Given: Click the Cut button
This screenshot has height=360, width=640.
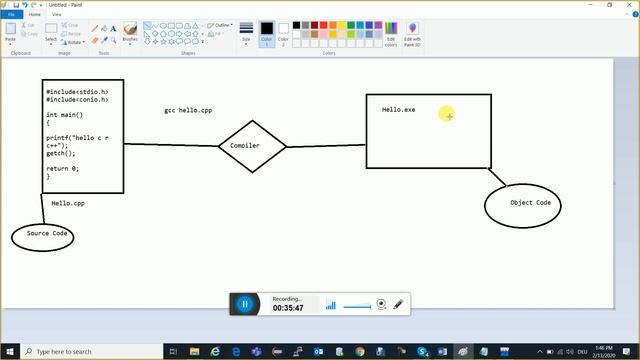Looking at the screenshot, I should 28,25.
